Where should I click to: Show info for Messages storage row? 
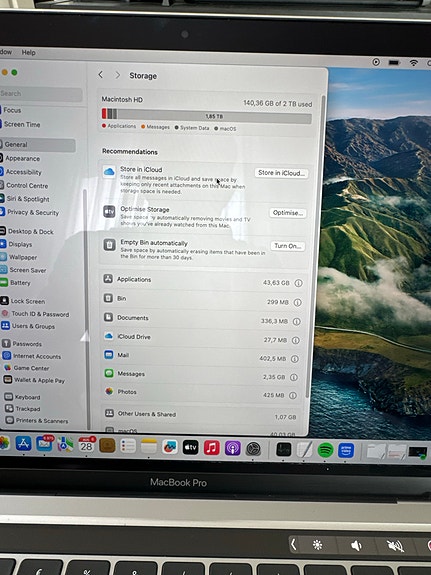tap(293, 377)
